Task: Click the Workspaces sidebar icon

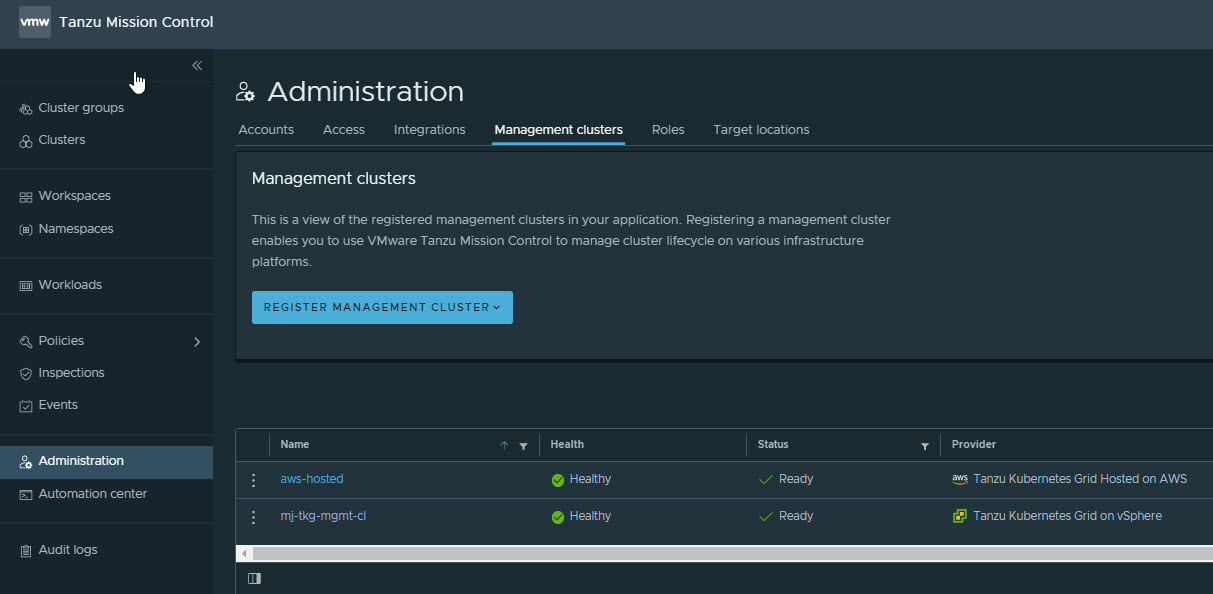Action: [x=27, y=197]
